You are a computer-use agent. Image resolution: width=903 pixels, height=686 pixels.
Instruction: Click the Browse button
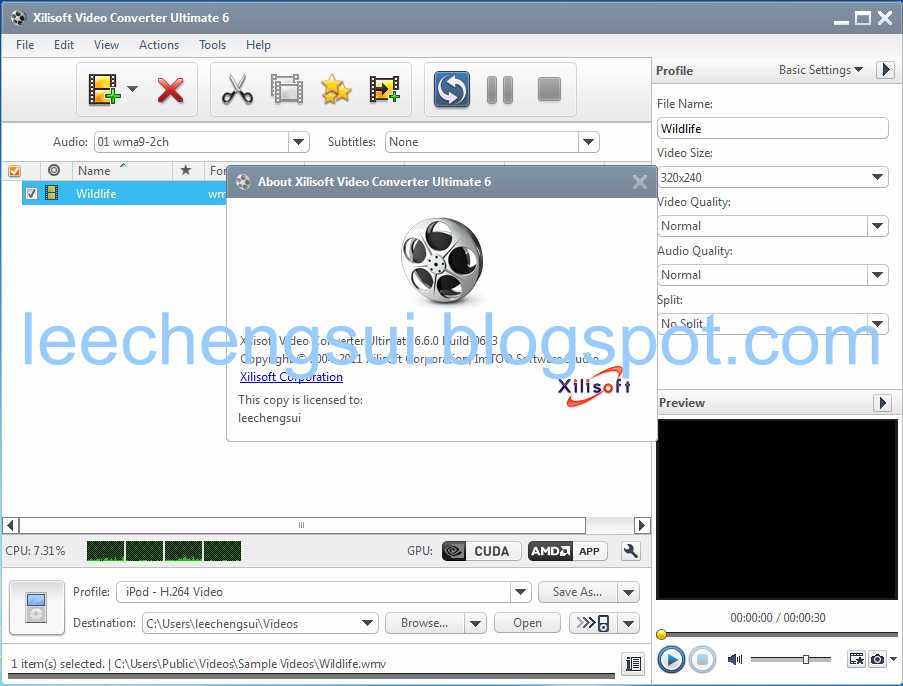click(424, 623)
